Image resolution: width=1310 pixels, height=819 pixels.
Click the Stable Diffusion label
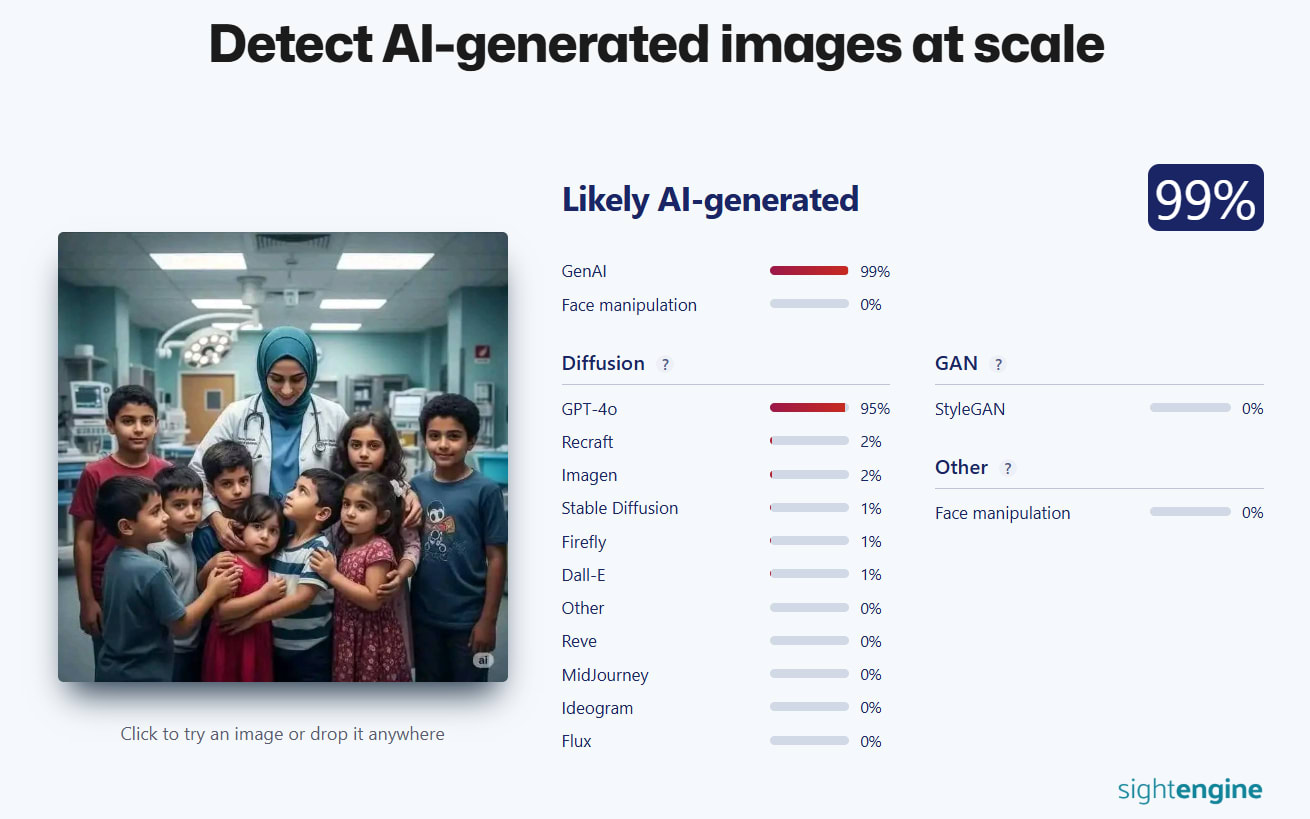pyautogui.click(x=620, y=508)
